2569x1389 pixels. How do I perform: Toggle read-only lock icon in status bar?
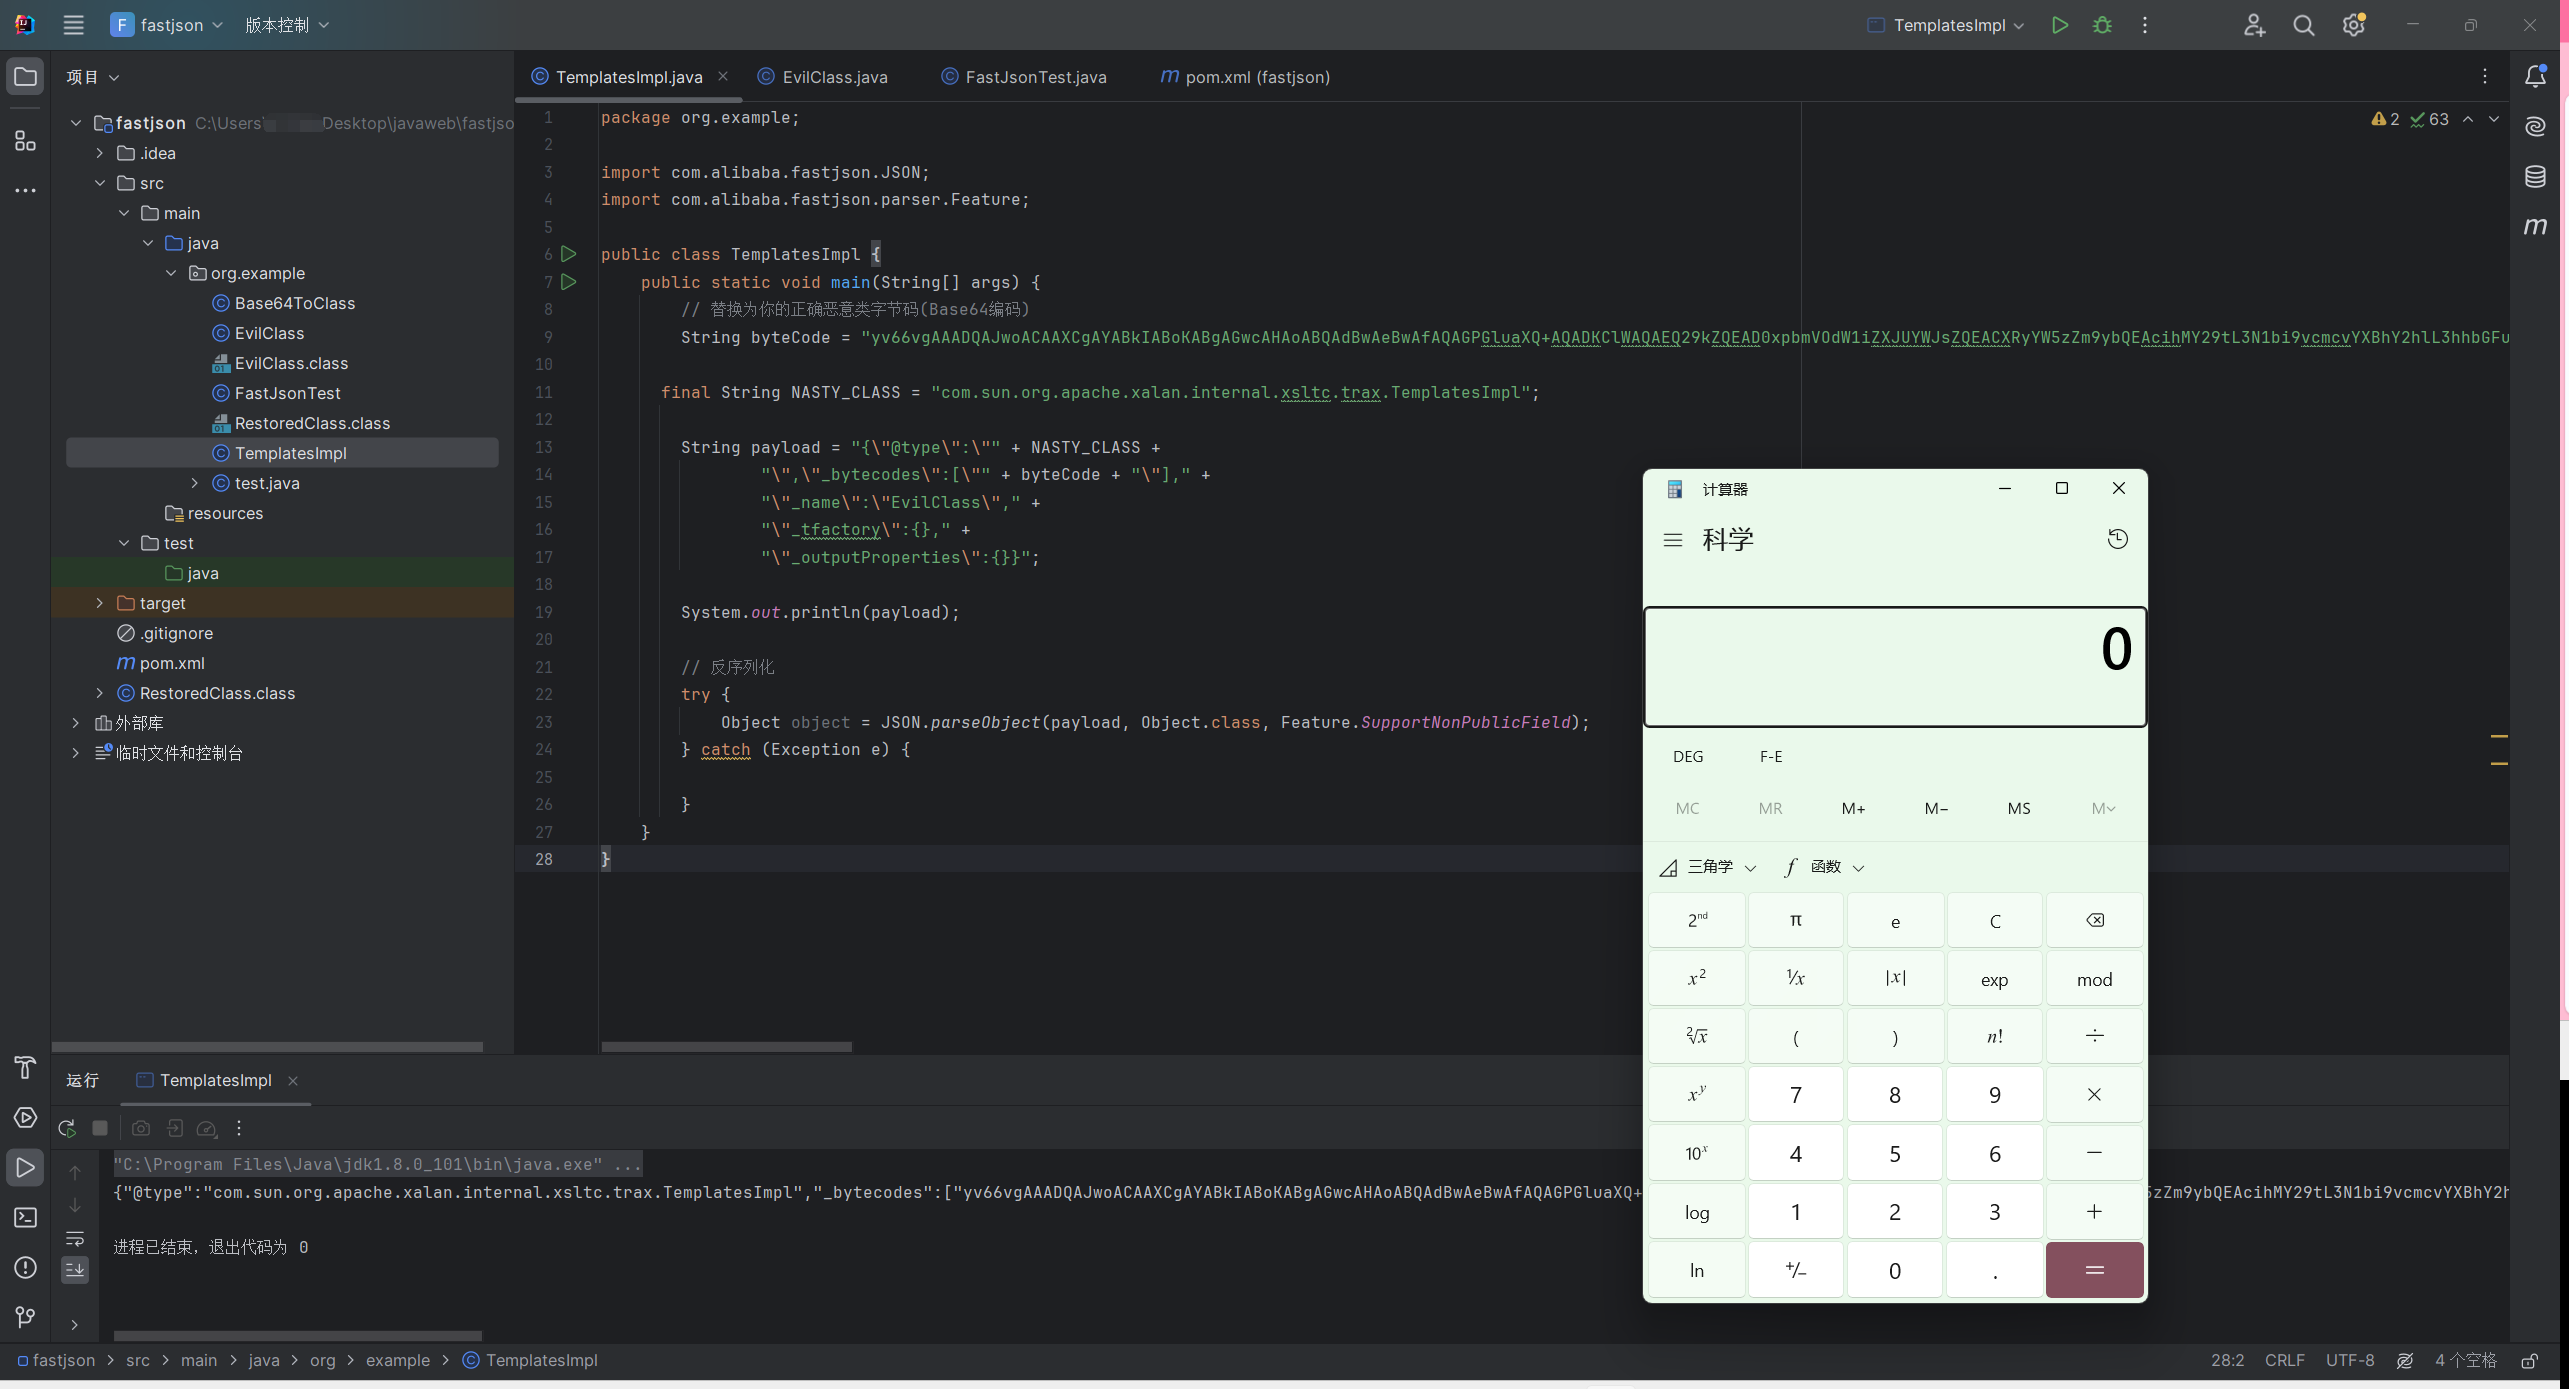[x=2529, y=1360]
